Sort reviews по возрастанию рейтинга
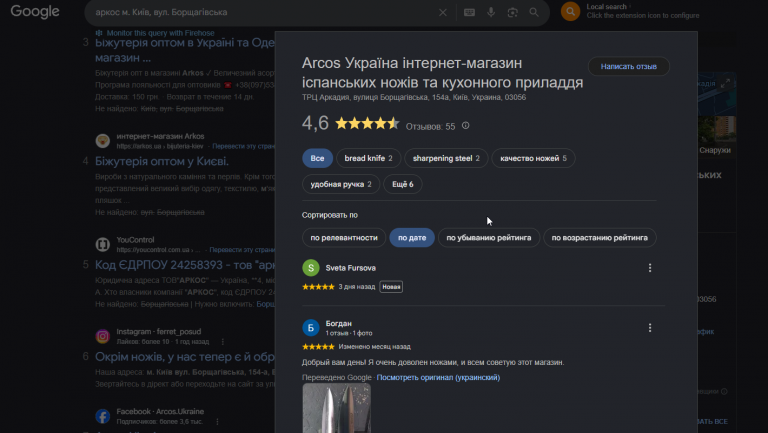 [x=600, y=238]
